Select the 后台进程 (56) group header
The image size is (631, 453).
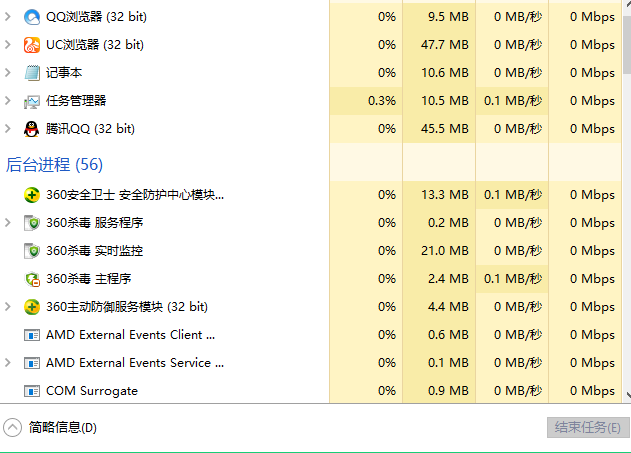click(x=55, y=164)
